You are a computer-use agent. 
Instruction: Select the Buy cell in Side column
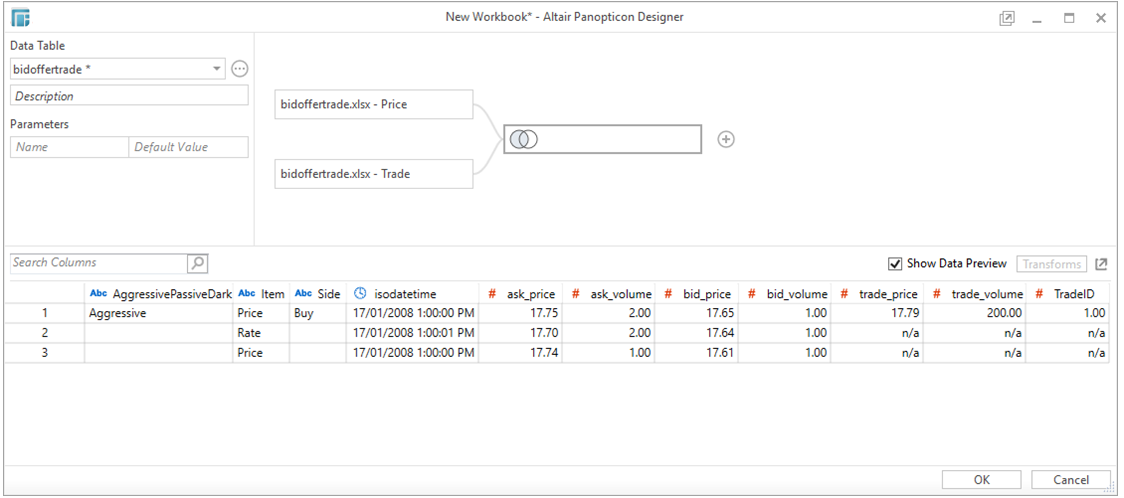click(318, 313)
